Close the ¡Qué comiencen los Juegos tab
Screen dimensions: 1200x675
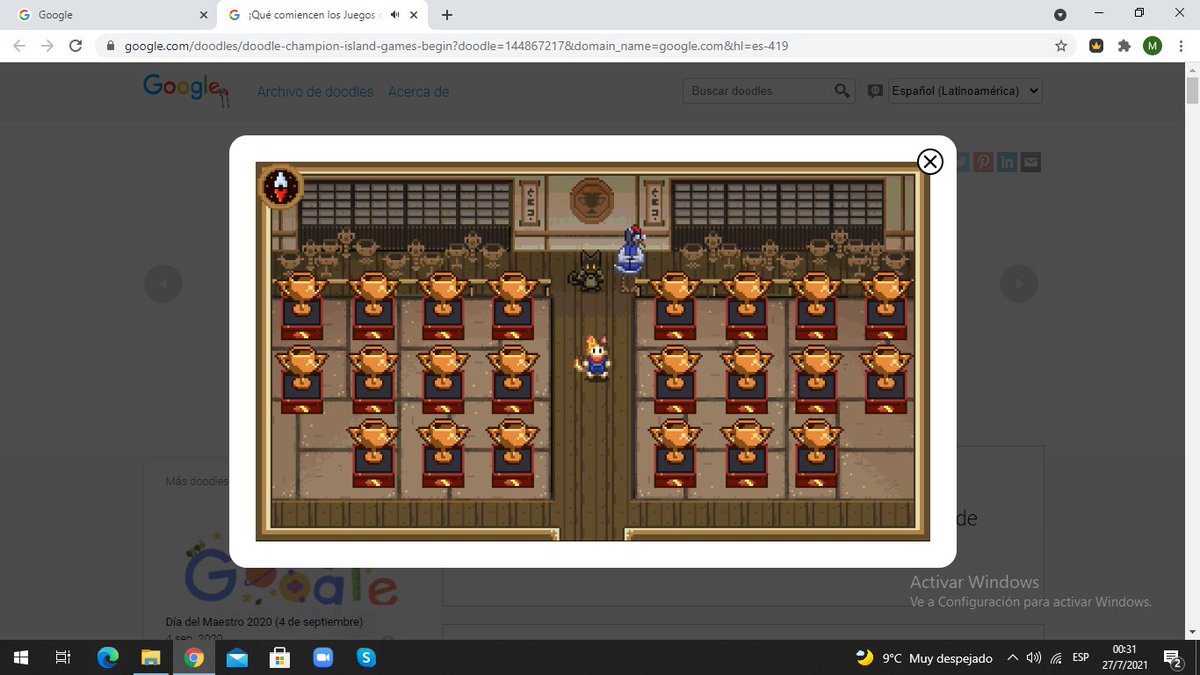click(x=414, y=15)
